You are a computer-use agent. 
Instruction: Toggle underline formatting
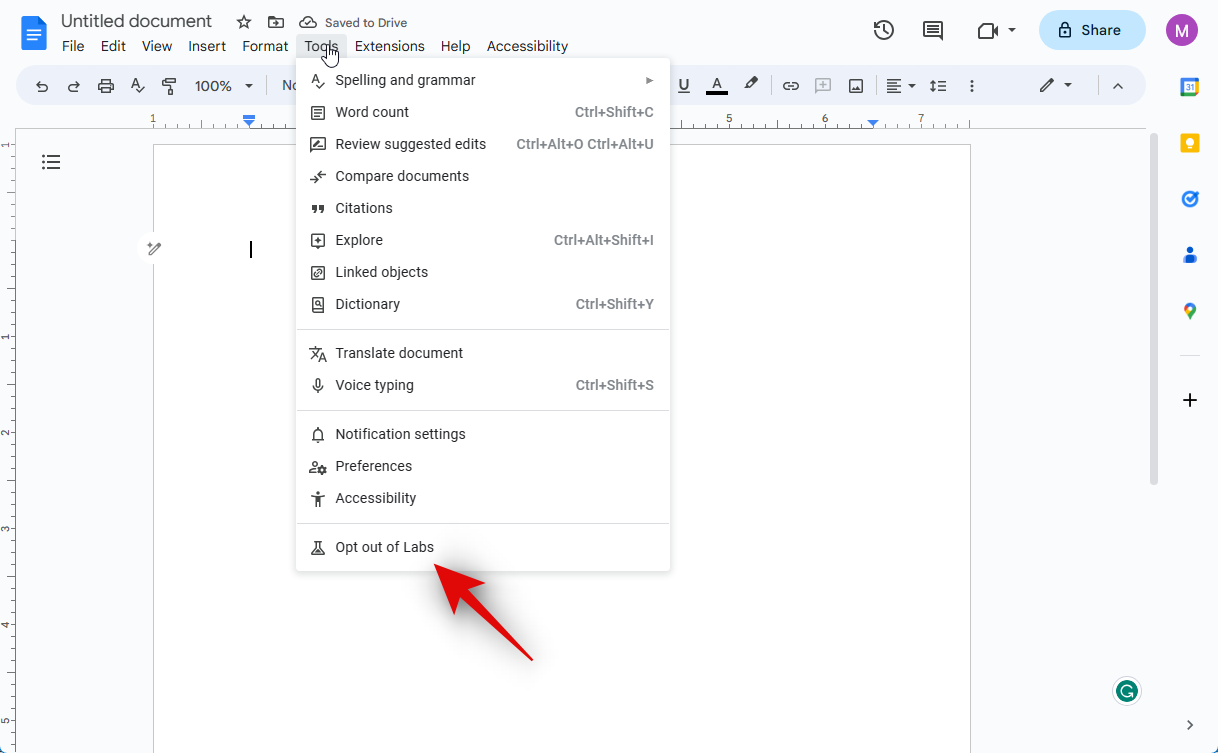[x=684, y=86]
